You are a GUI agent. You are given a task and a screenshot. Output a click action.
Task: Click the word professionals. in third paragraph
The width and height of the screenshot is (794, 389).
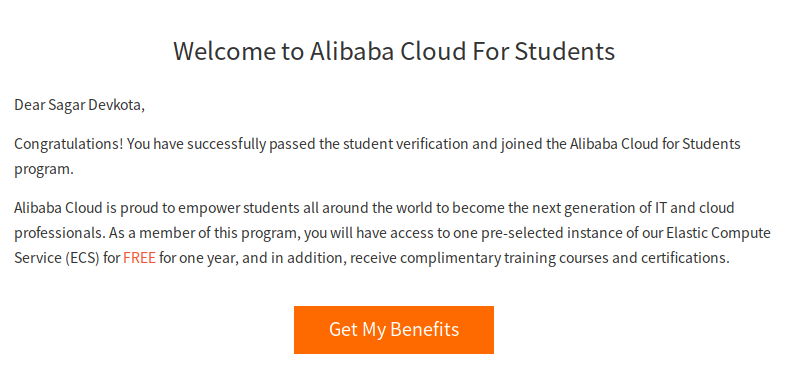(59, 233)
